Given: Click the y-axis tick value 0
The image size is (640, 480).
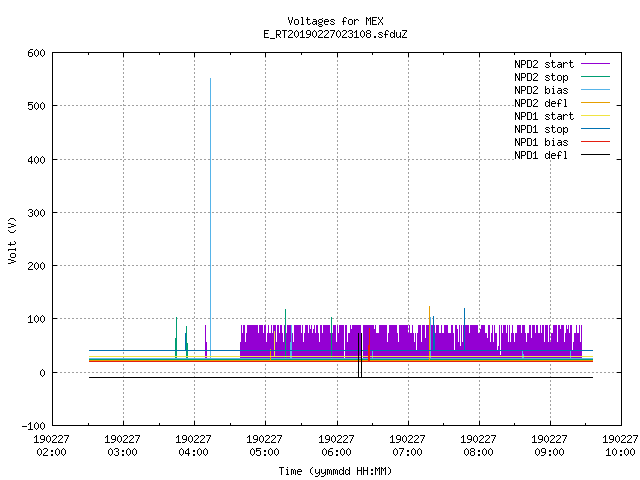Looking at the screenshot, I should point(42,373).
